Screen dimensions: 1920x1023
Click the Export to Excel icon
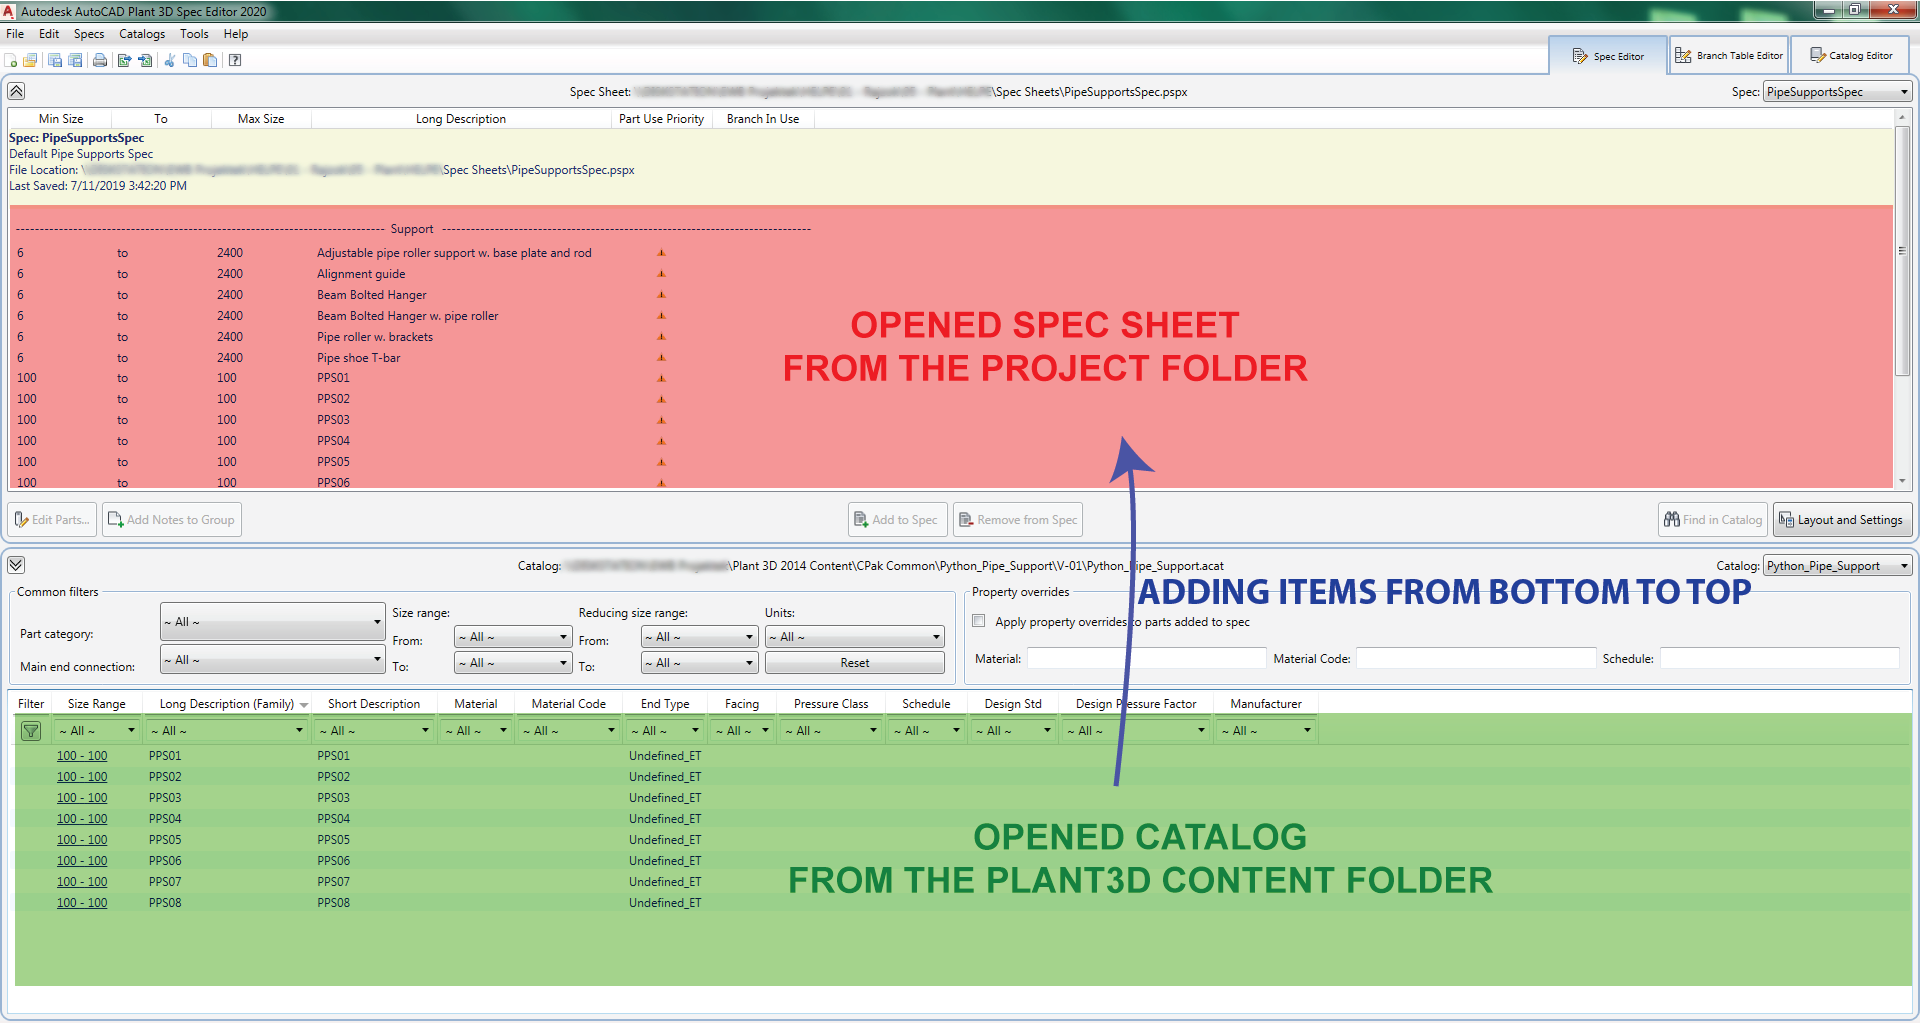click(124, 60)
